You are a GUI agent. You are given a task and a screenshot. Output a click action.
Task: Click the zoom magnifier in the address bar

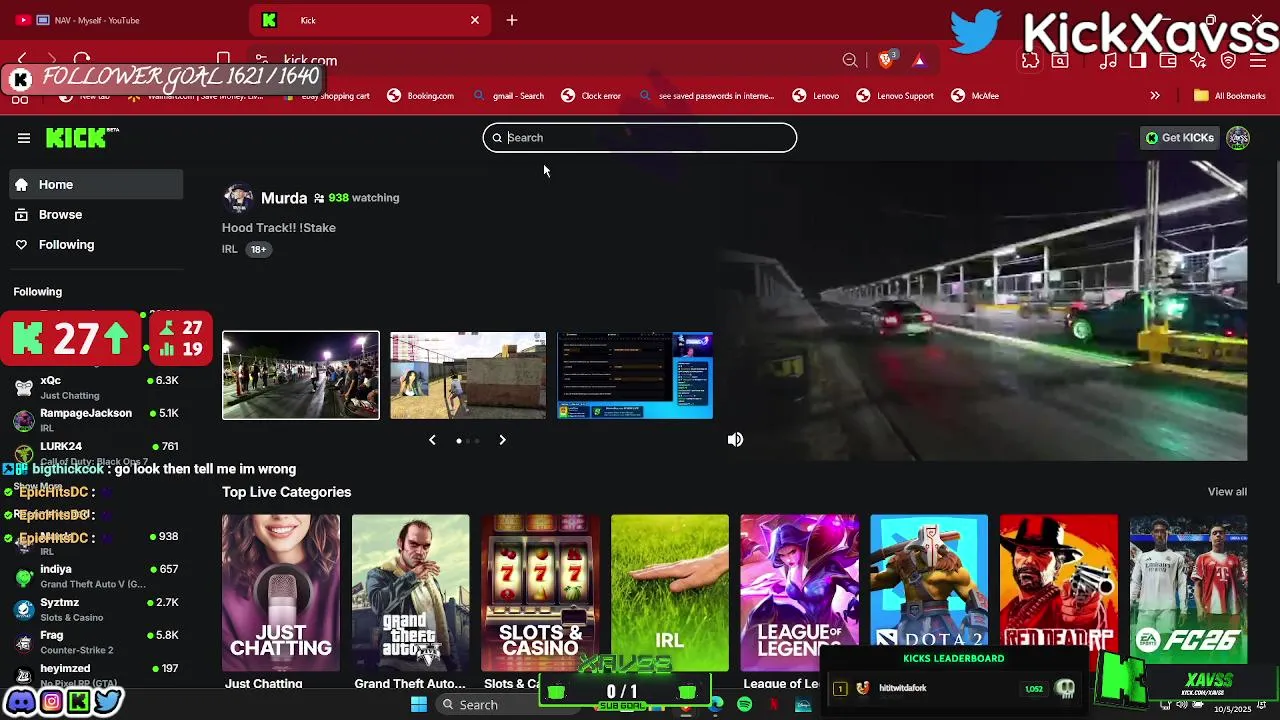tap(850, 60)
